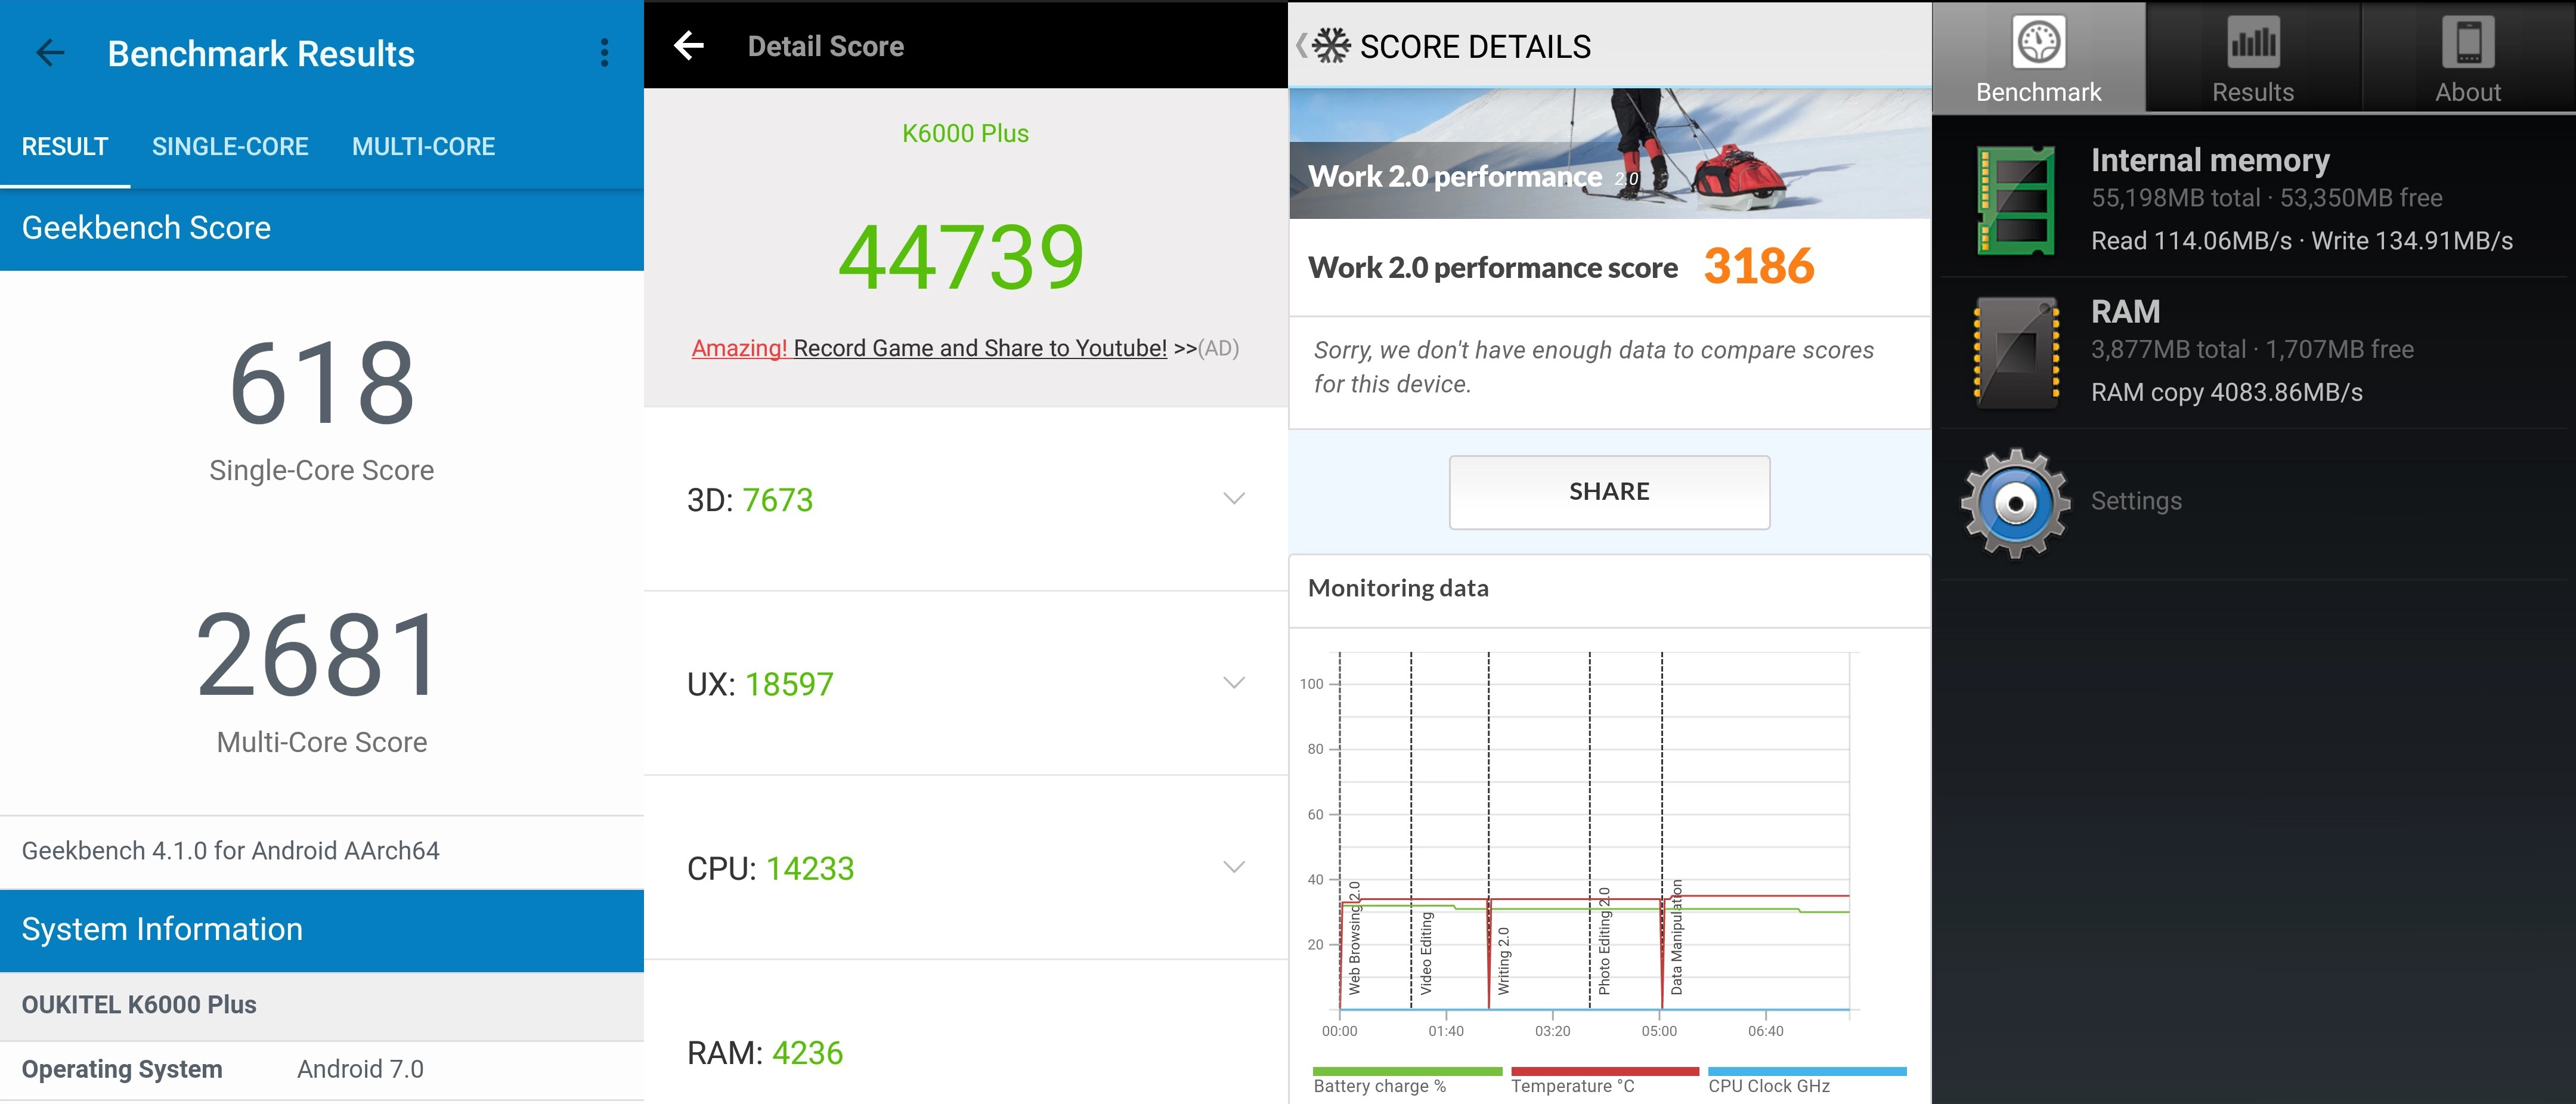Switch to the SINGLE-CORE tab

click(x=230, y=147)
